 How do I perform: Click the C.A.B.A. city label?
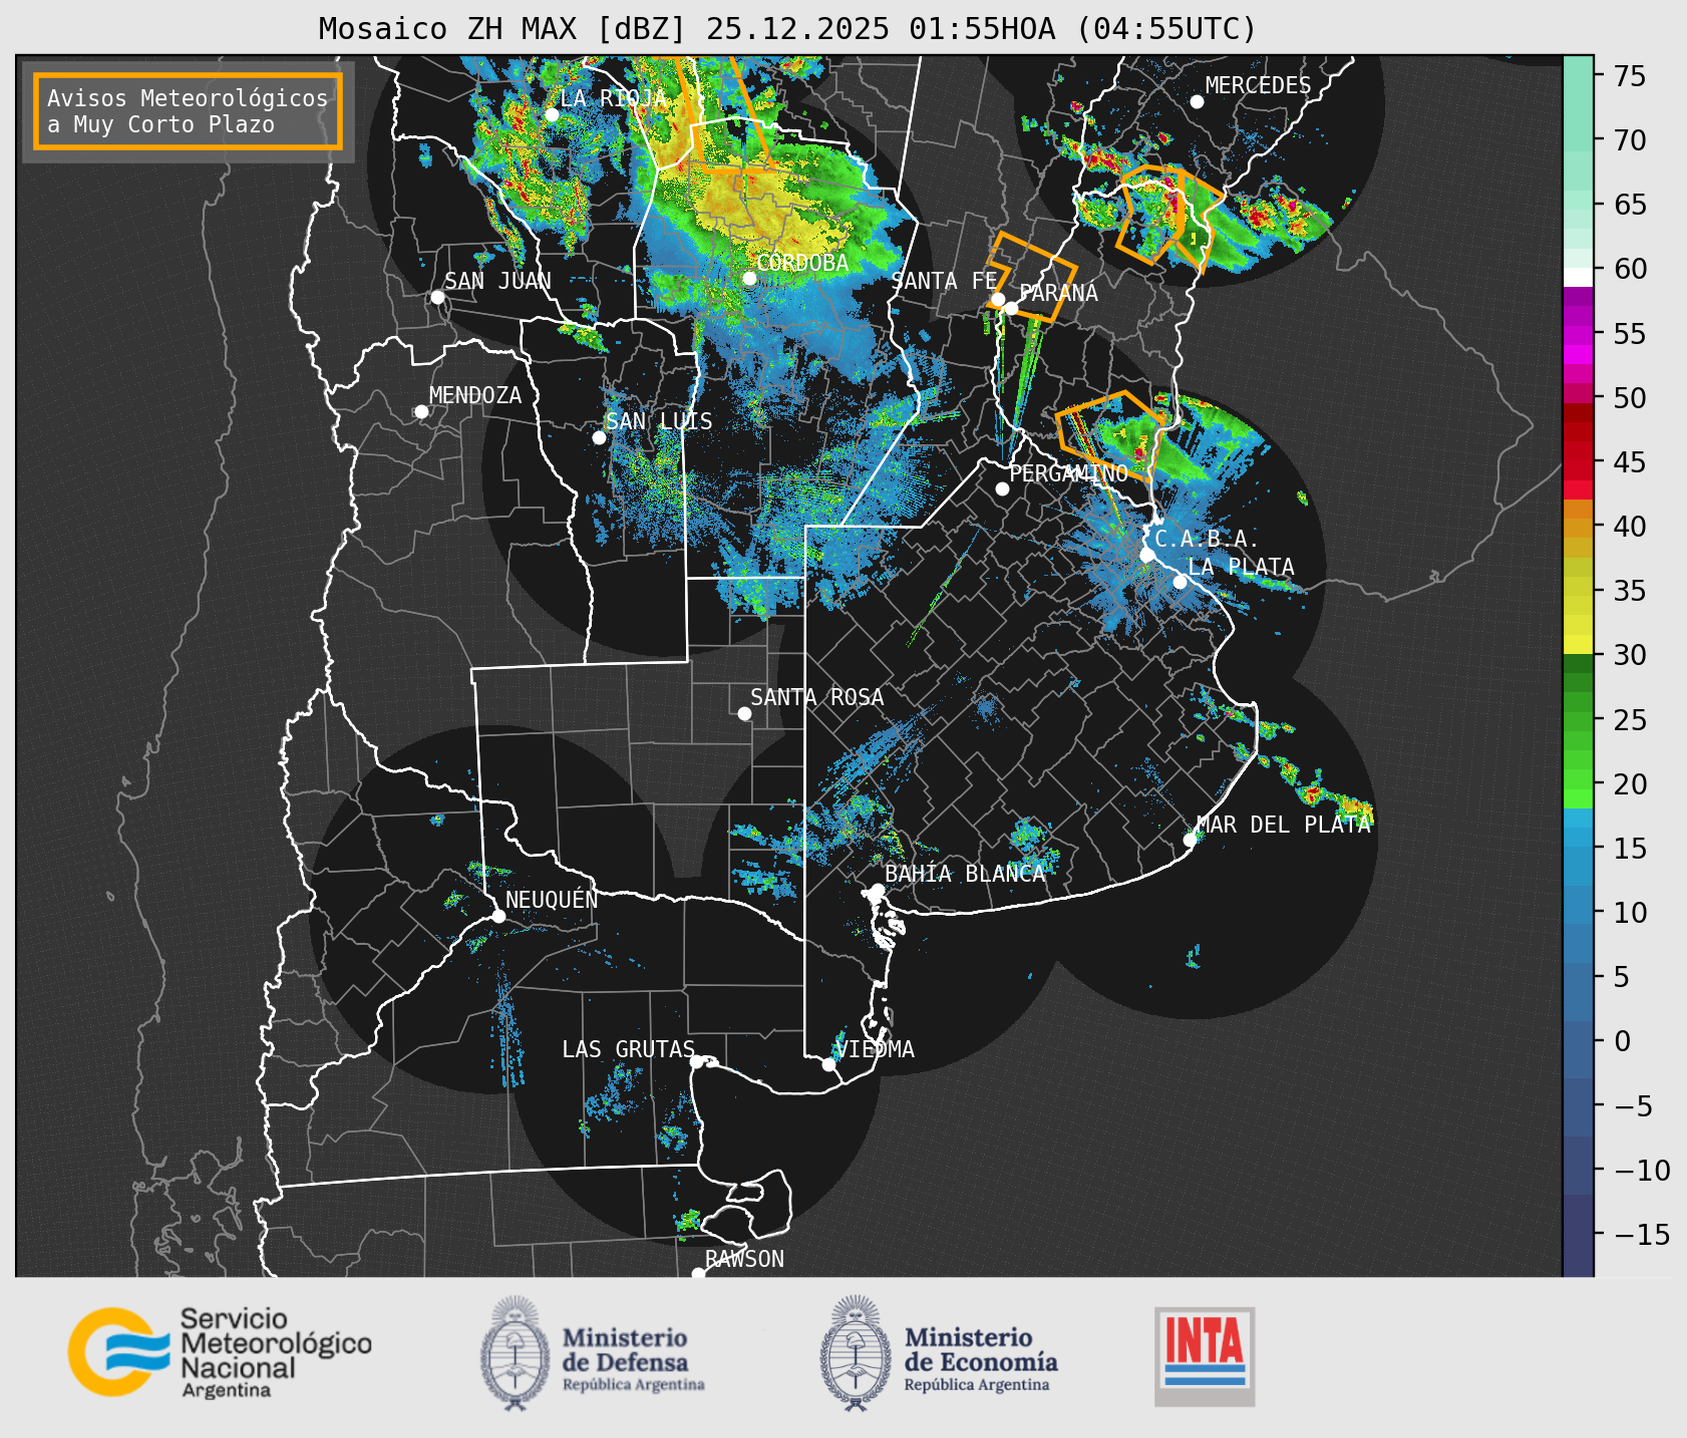pyautogui.click(x=1207, y=539)
